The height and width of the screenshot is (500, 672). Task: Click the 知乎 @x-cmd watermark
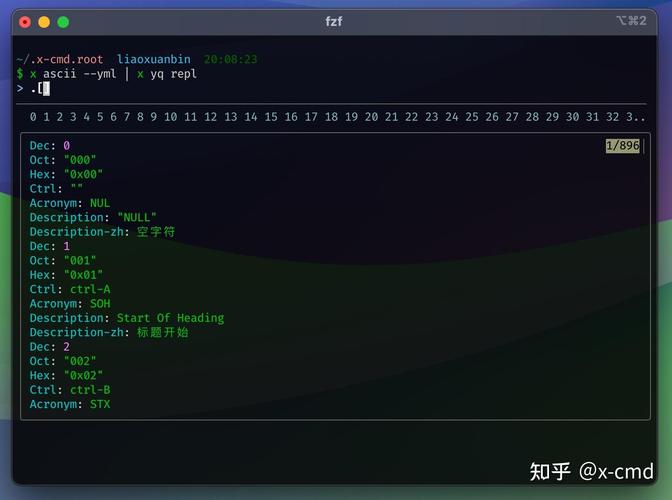coord(591,471)
